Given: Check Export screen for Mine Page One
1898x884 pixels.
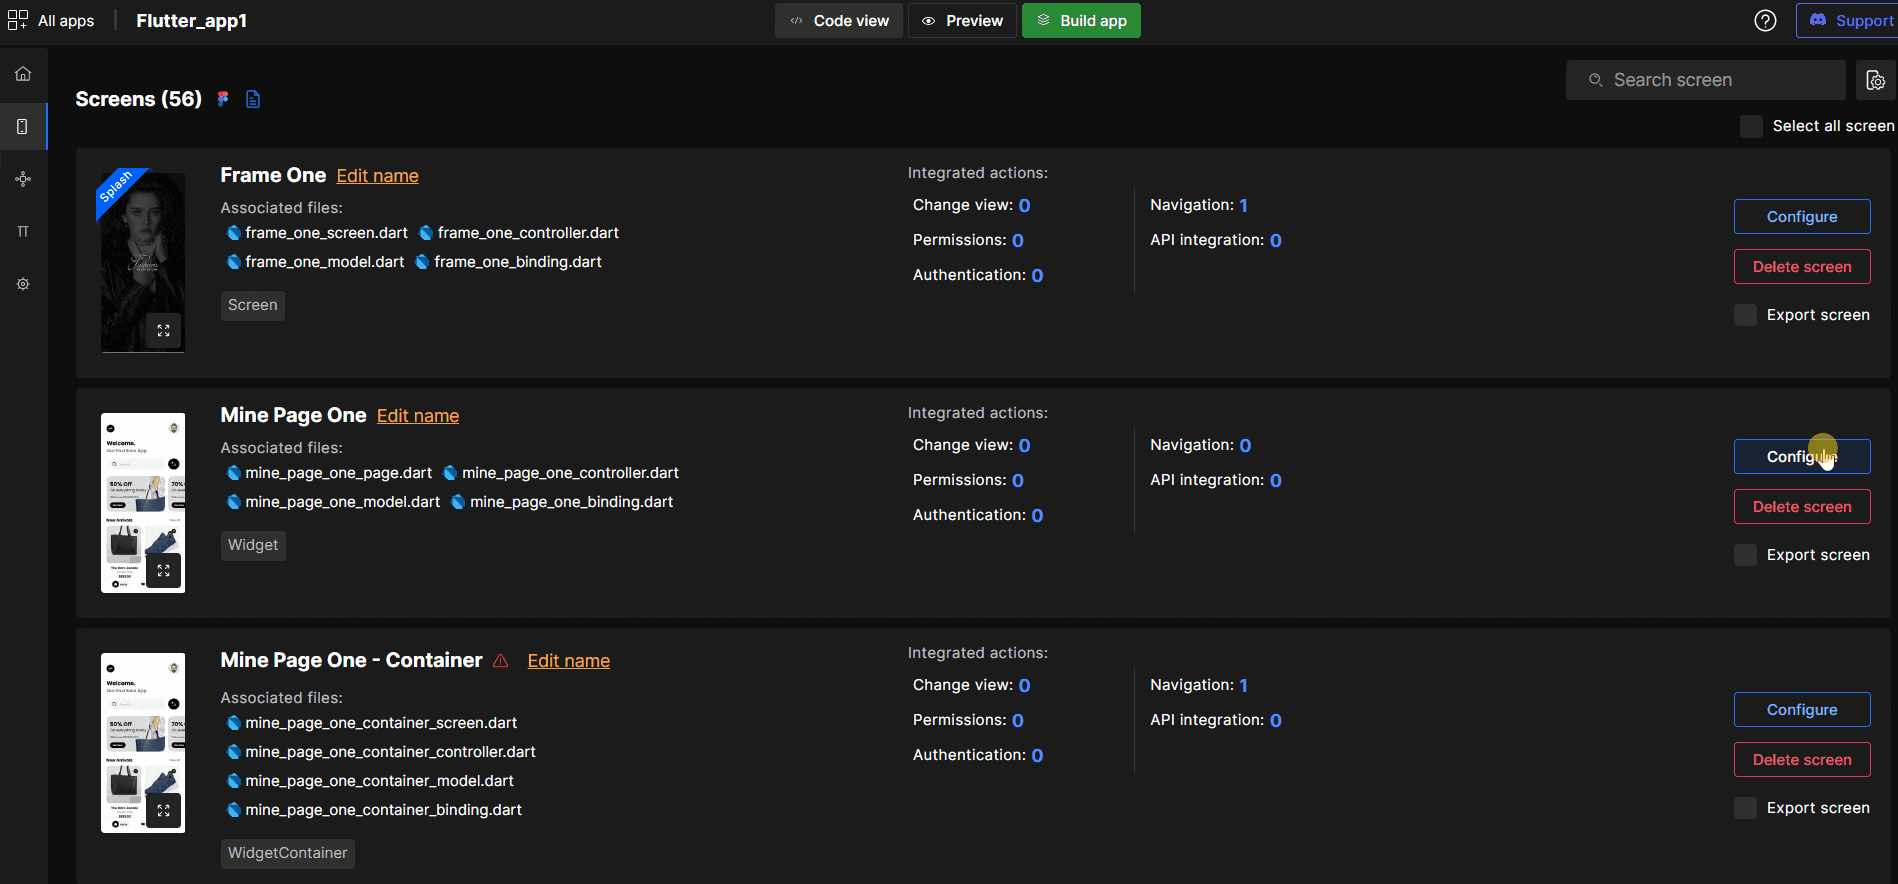Looking at the screenshot, I should [x=1745, y=555].
